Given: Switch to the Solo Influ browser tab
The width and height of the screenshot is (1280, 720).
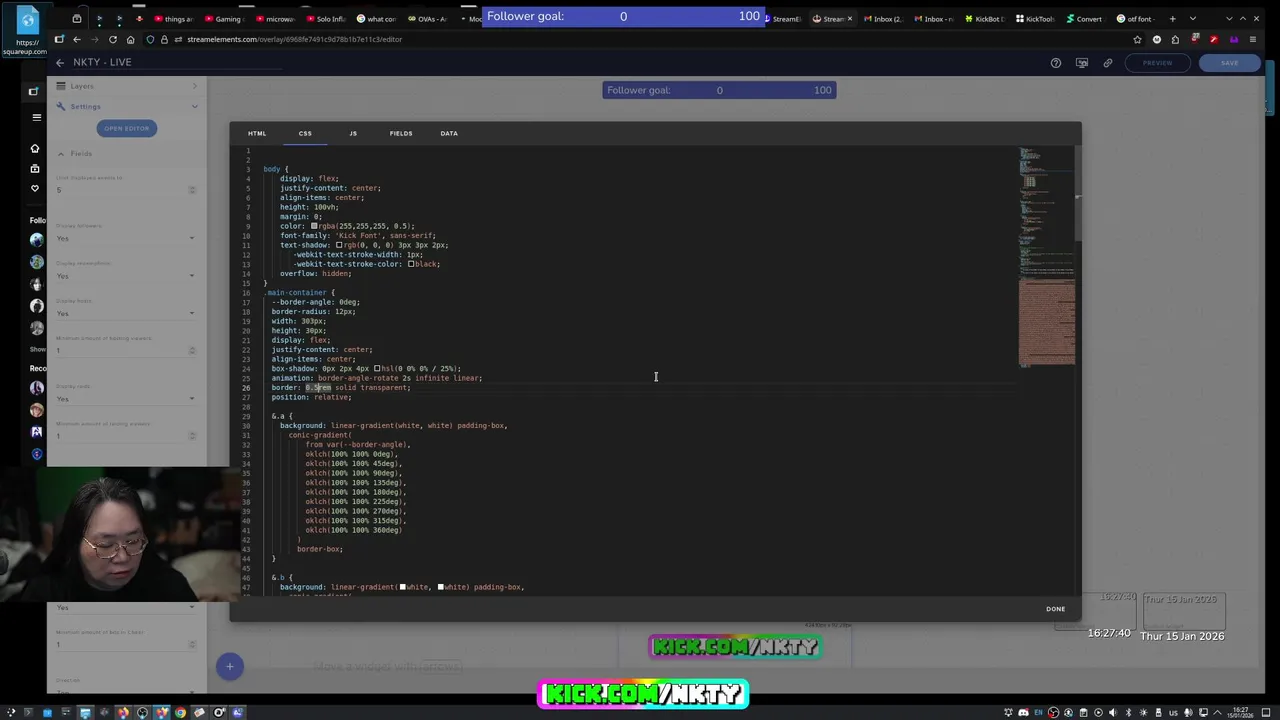Looking at the screenshot, I should tap(325, 18).
